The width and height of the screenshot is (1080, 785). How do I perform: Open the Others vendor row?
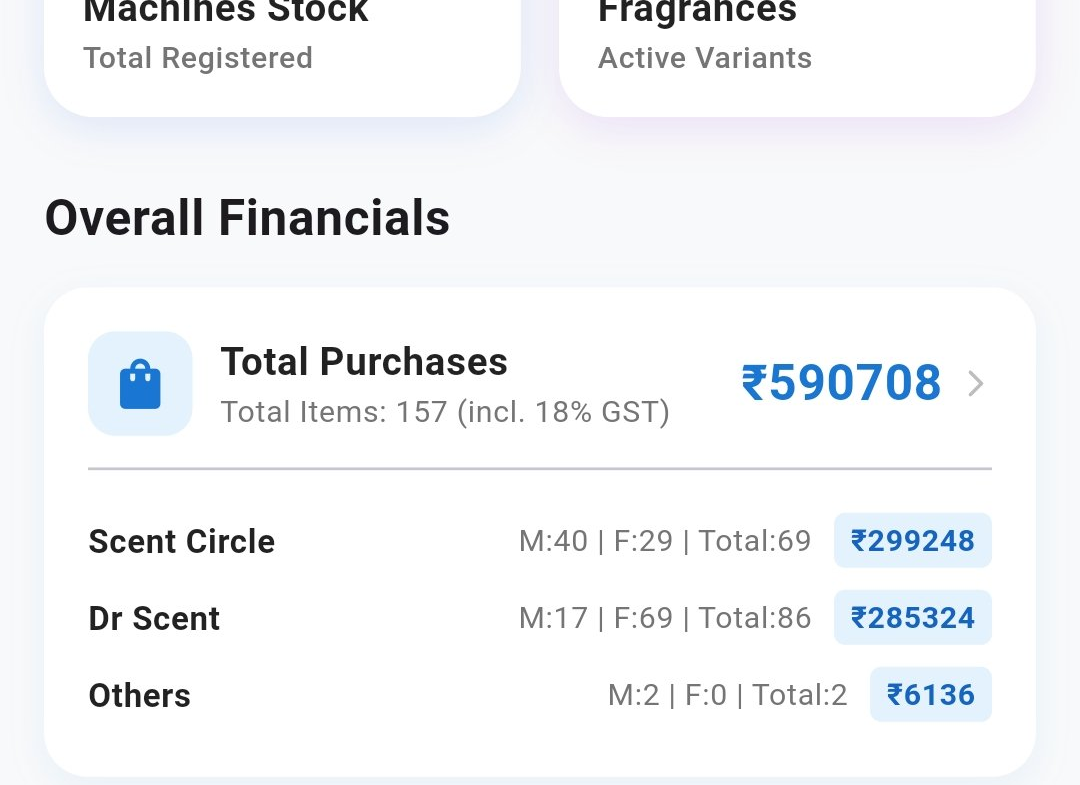click(x=540, y=695)
